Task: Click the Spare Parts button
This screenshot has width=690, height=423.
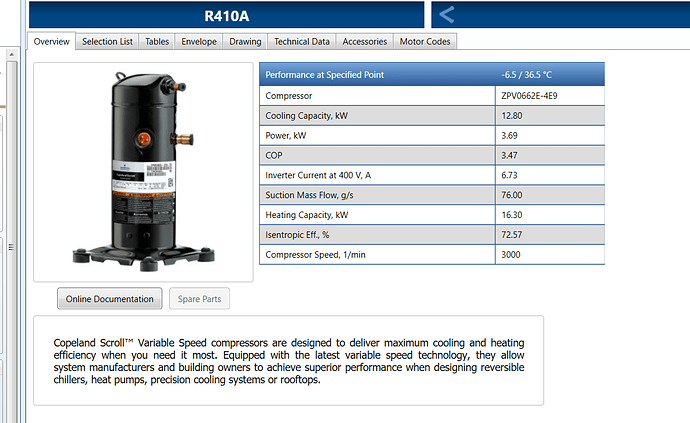Action: tap(199, 299)
